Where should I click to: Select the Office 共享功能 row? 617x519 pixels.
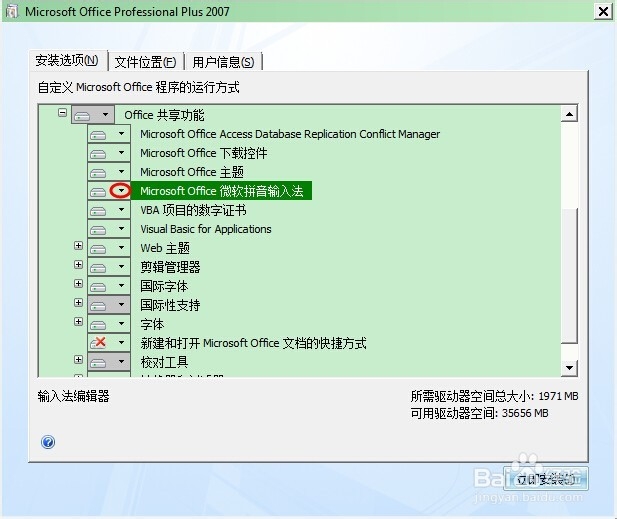[164, 115]
